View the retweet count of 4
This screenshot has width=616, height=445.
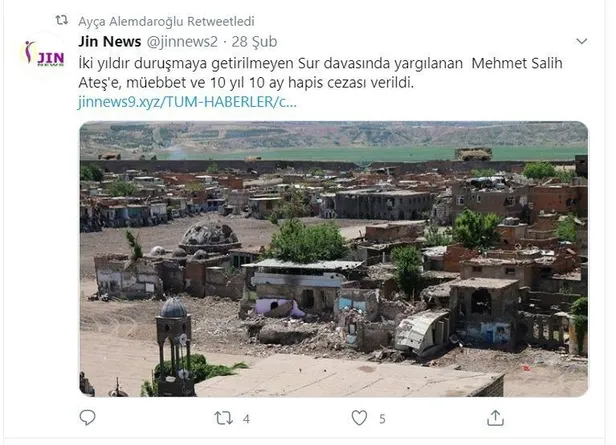click(246, 419)
